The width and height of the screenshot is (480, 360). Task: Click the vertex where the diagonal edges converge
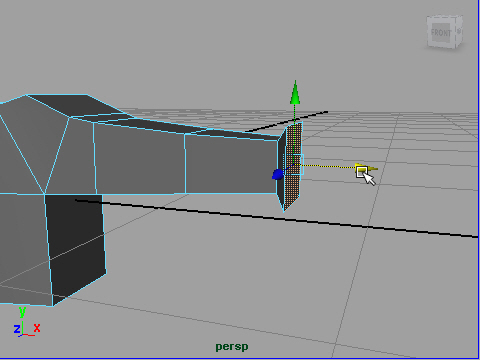pos(44,194)
